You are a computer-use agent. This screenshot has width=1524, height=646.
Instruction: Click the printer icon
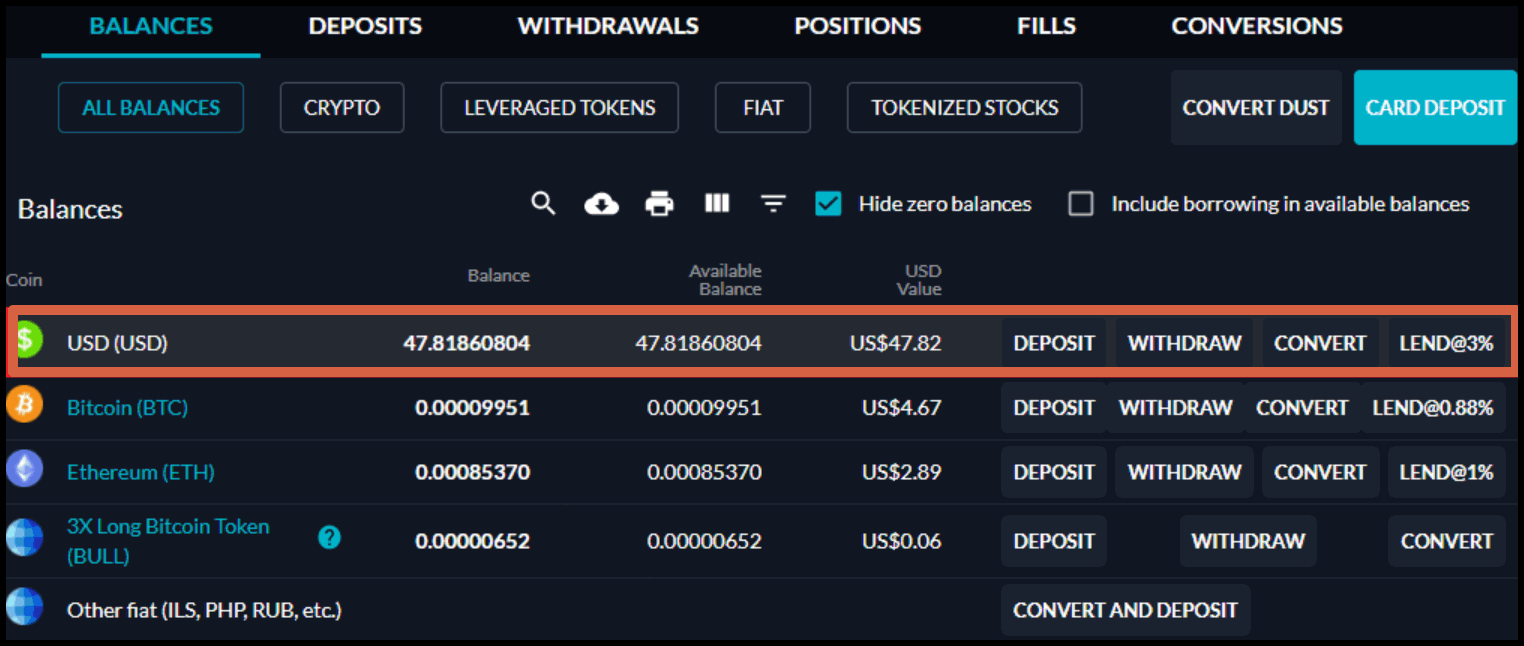[x=659, y=204]
